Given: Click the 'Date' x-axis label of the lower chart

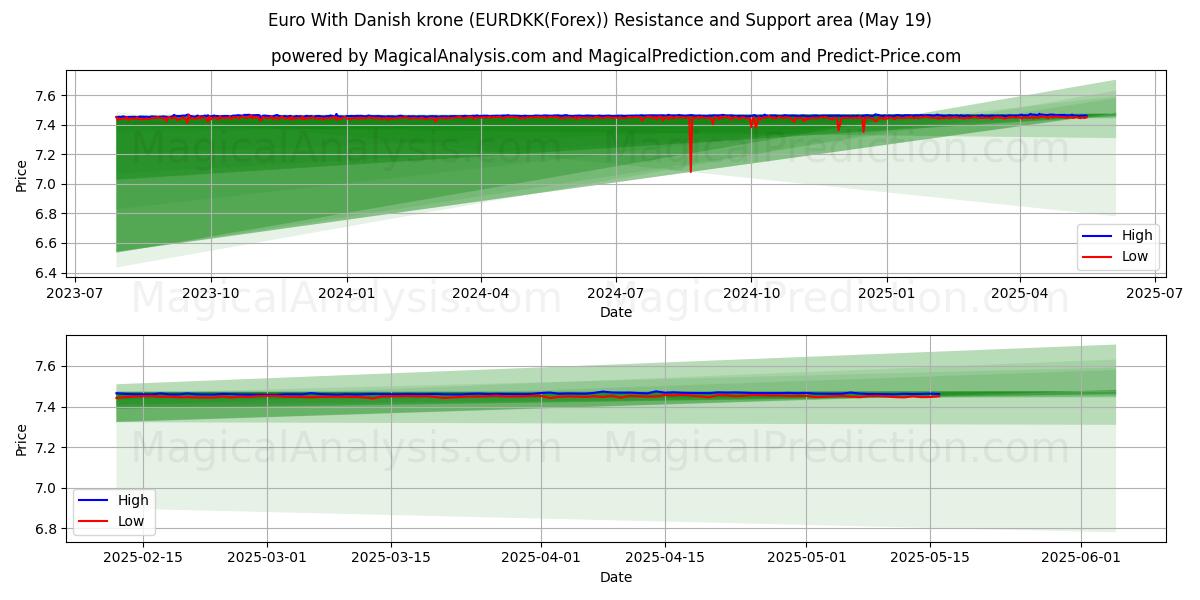Looking at the screenshot, I should coord(616,577).
